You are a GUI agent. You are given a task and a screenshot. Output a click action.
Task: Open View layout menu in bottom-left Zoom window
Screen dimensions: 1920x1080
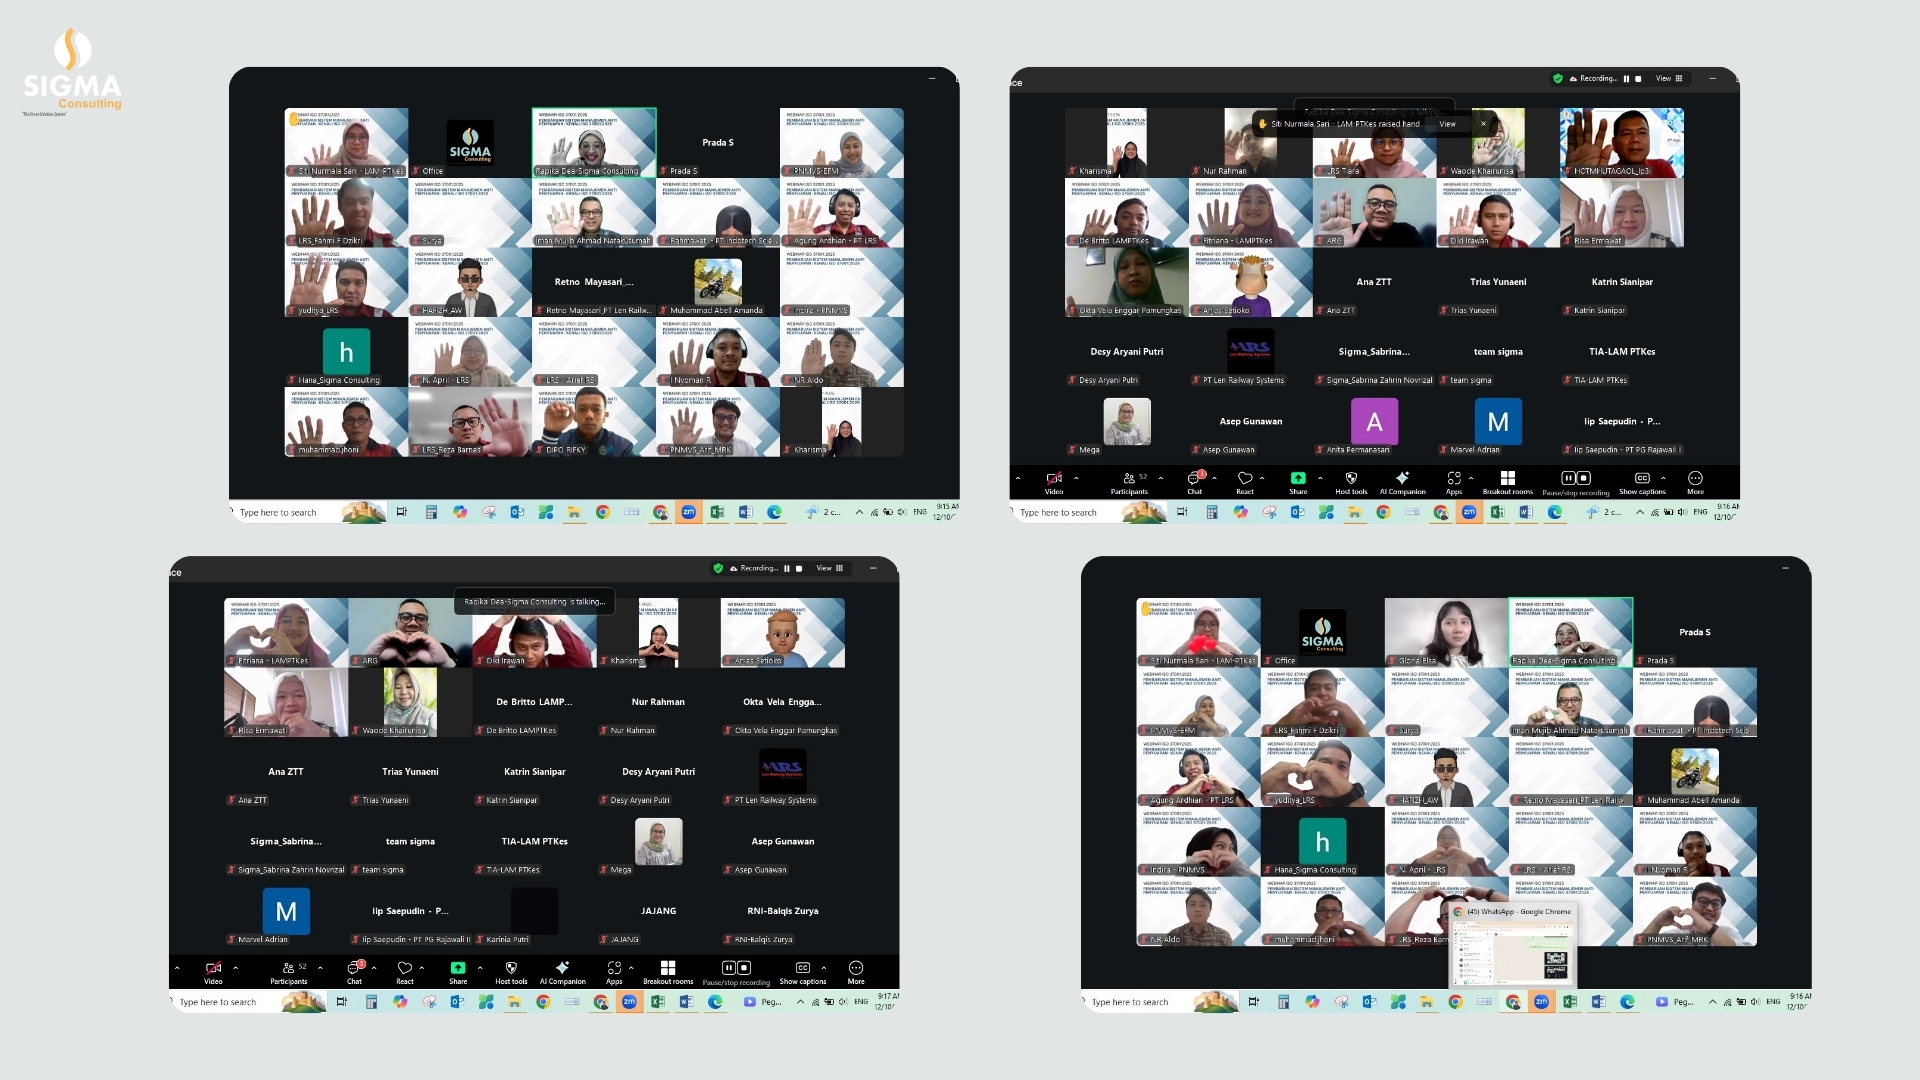pyautogui.click(x=829, y=568)
